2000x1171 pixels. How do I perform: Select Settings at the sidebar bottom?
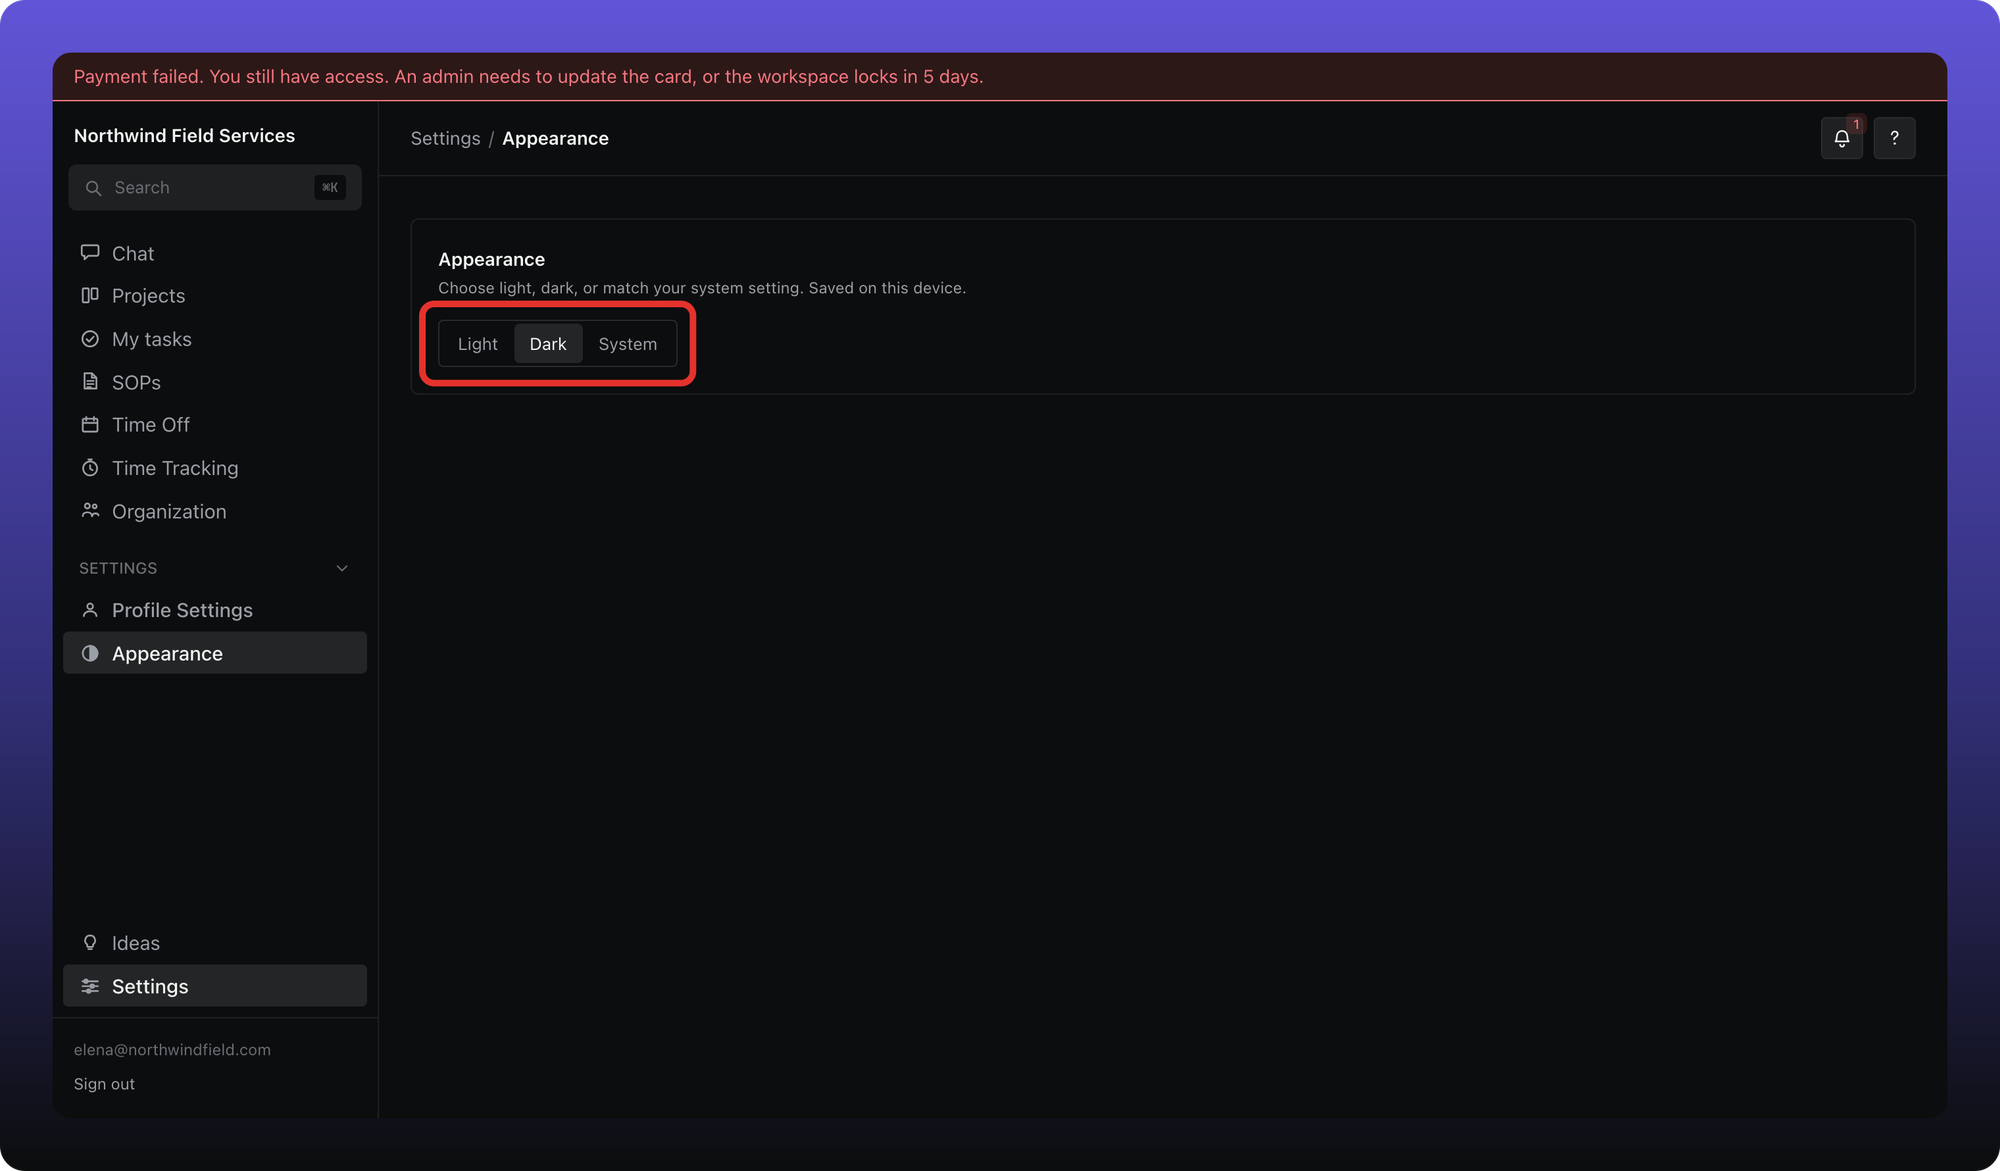point(215,986)
